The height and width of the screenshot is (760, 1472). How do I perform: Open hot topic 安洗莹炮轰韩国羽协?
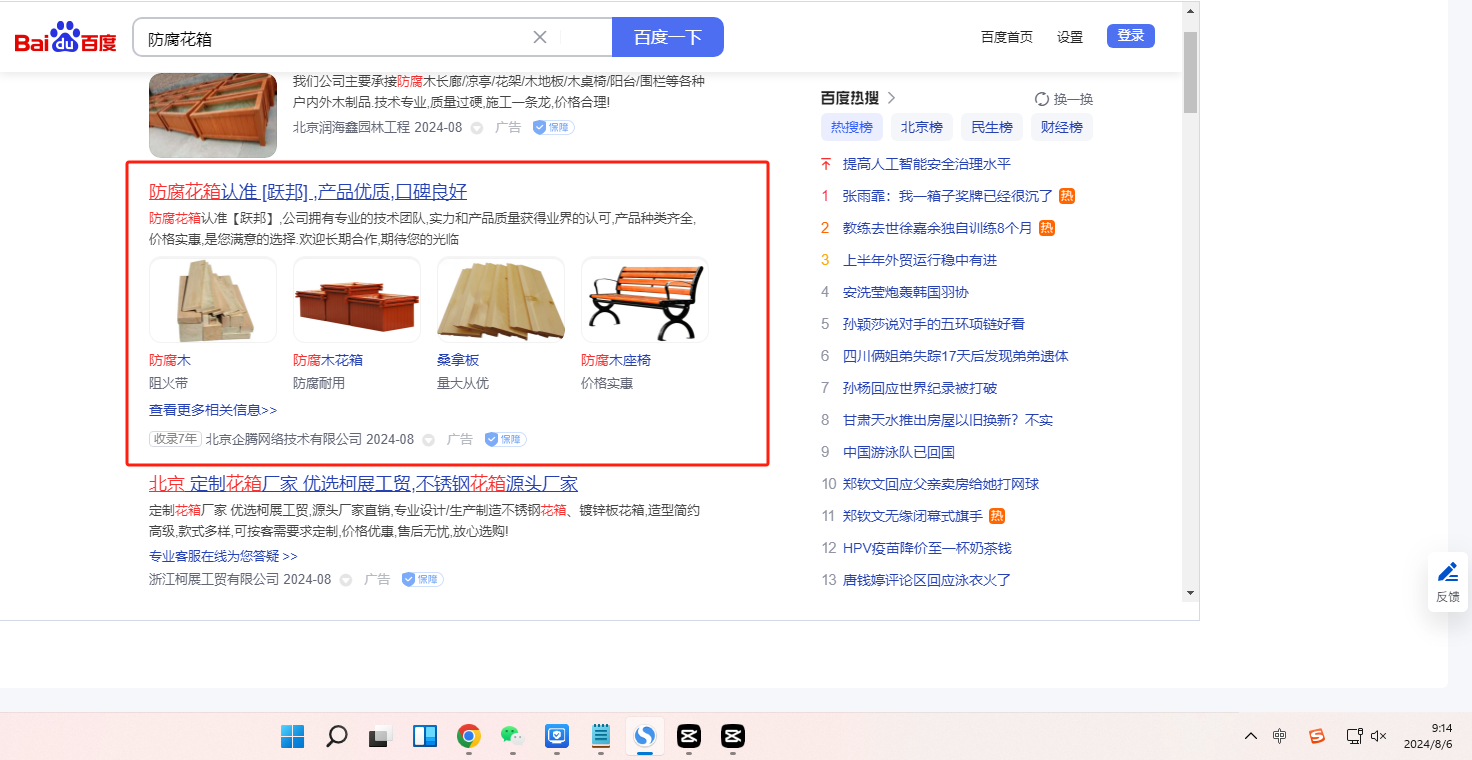(906, 292)
